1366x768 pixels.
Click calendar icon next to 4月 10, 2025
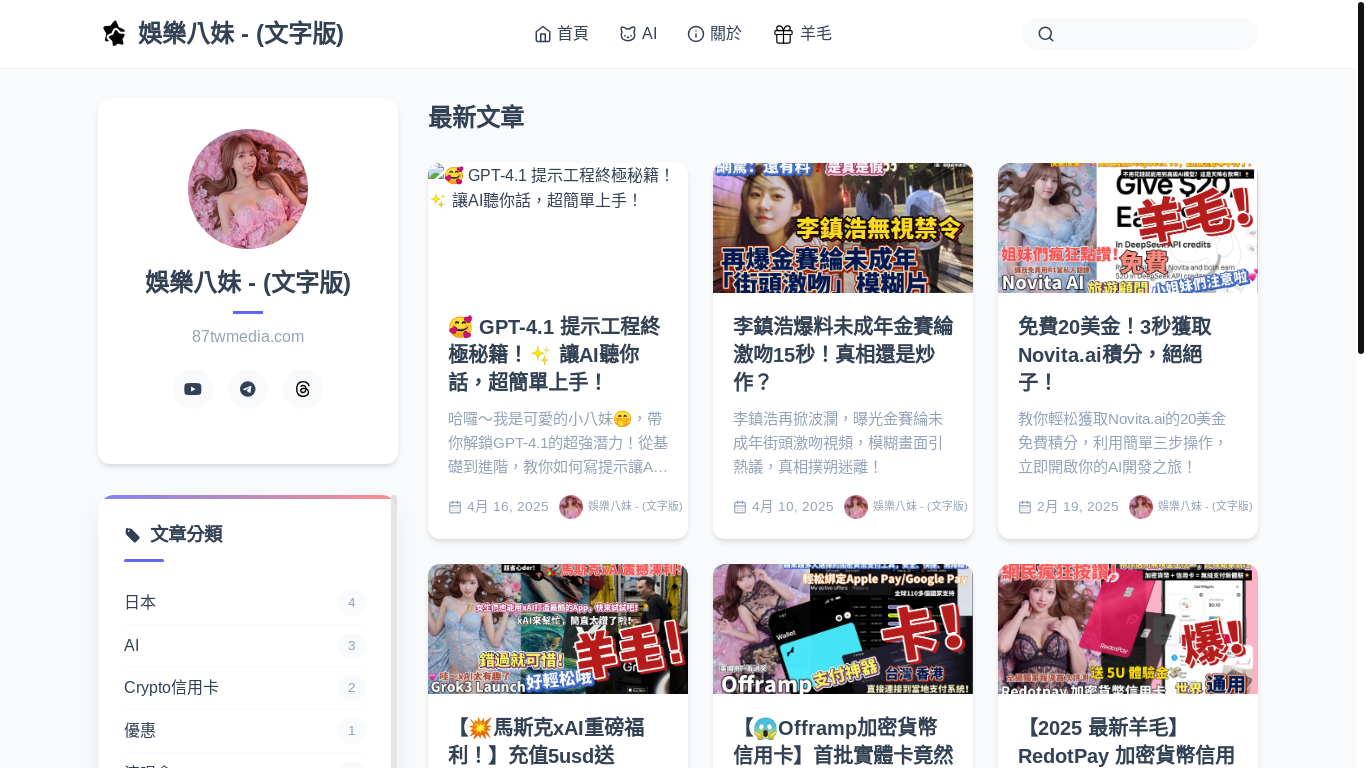pyautogui.click(x=740, y=507)
